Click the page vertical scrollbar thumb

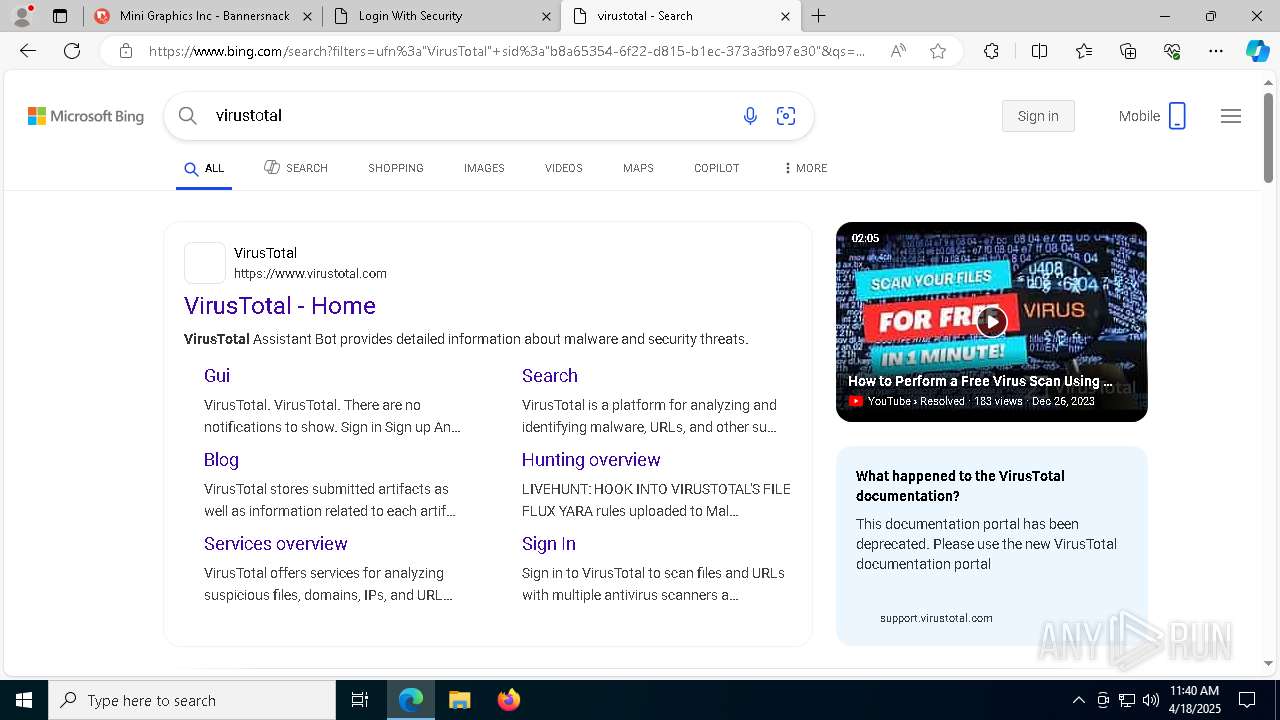point(1268,137)
